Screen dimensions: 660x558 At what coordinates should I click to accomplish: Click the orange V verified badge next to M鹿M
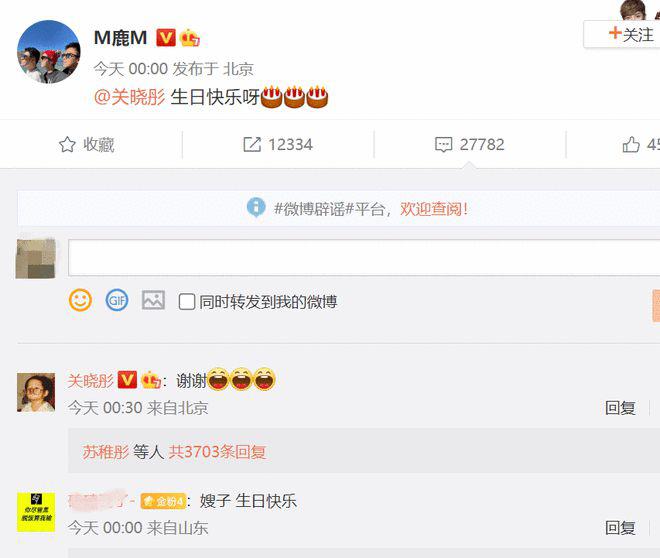pyautogui.click(x=166, y=37)
